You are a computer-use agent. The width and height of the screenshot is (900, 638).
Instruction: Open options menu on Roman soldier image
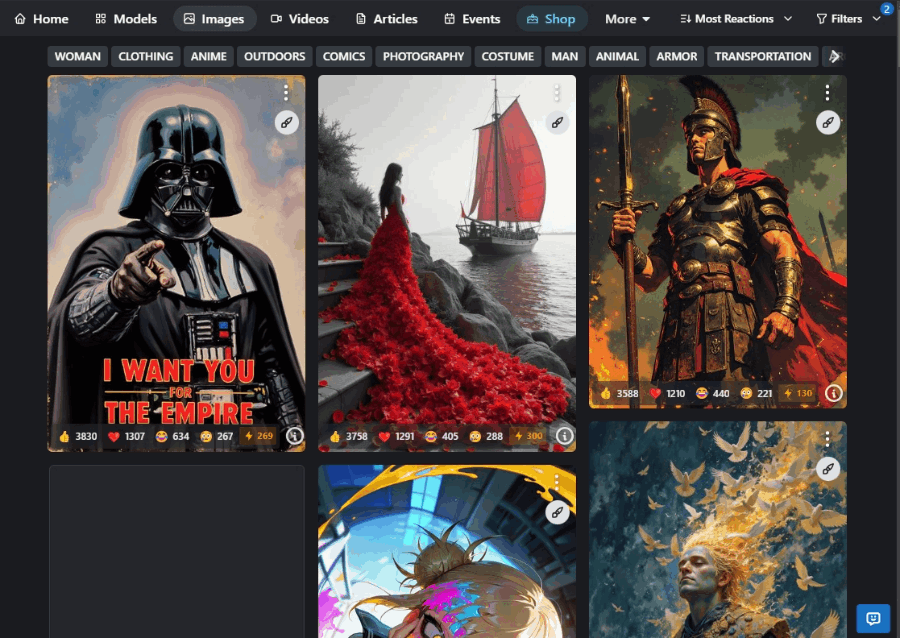(x=827, y=92)
